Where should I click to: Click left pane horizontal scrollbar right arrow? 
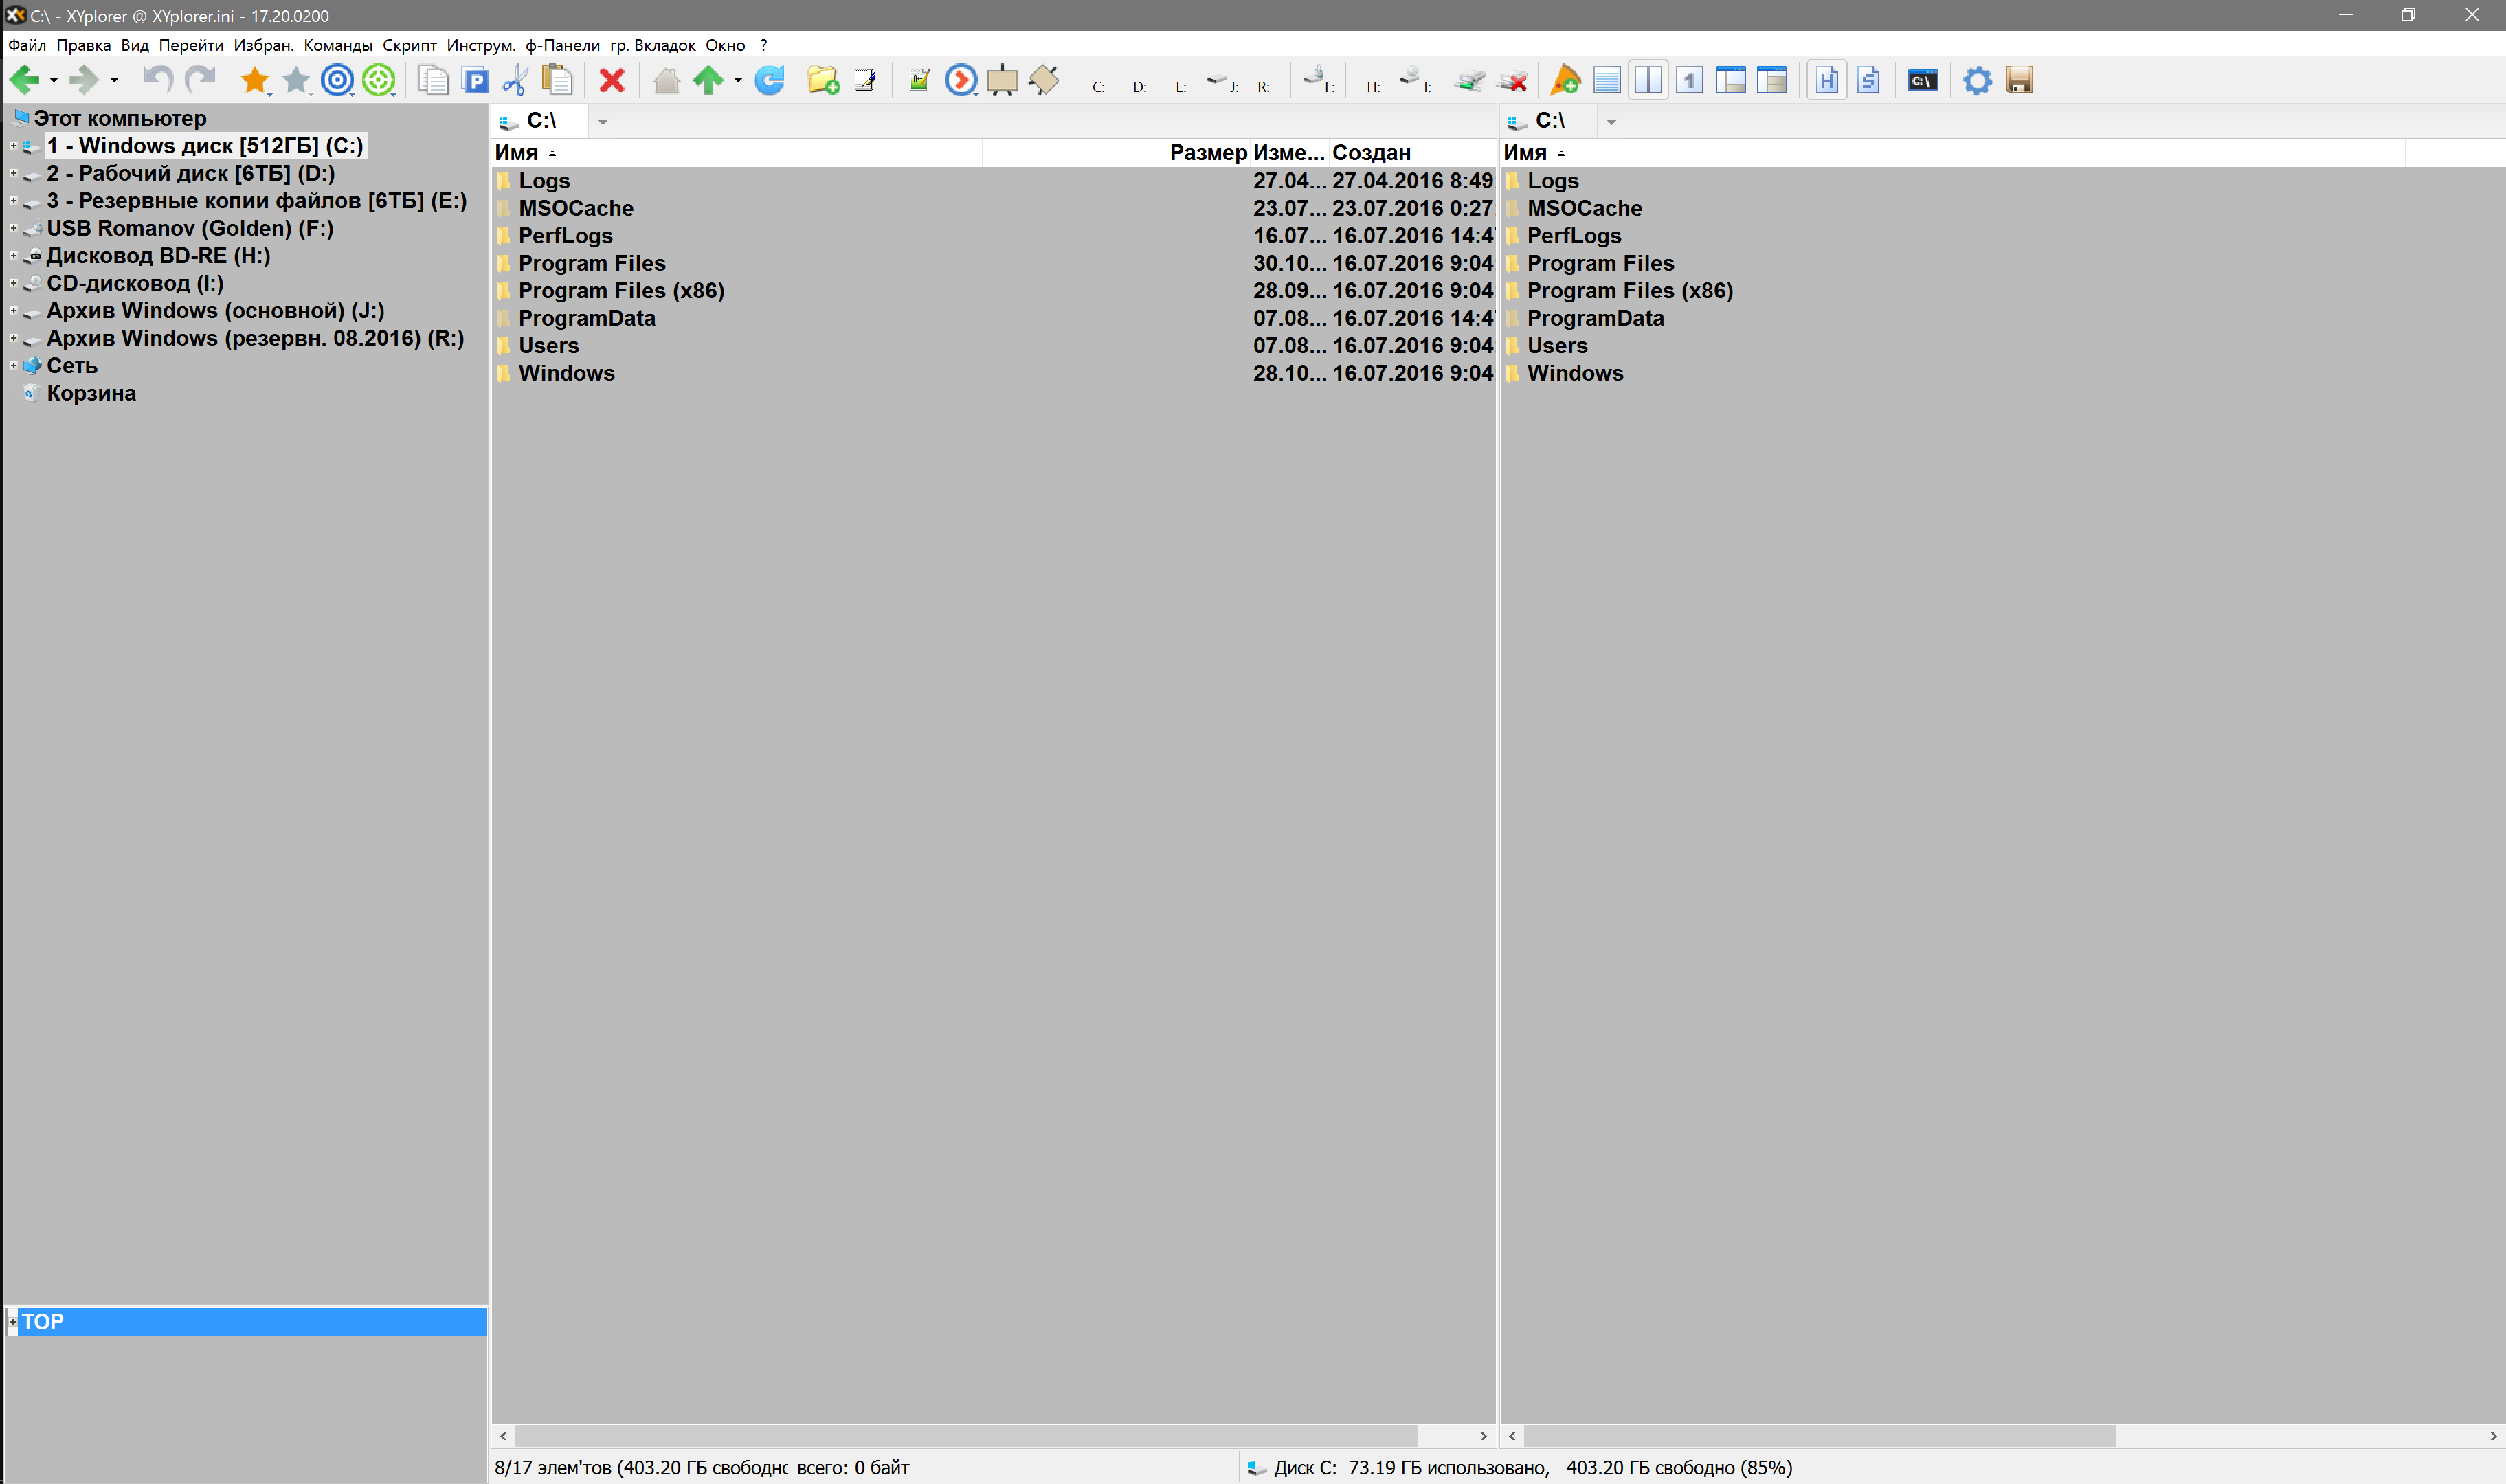point(1483,1435)
